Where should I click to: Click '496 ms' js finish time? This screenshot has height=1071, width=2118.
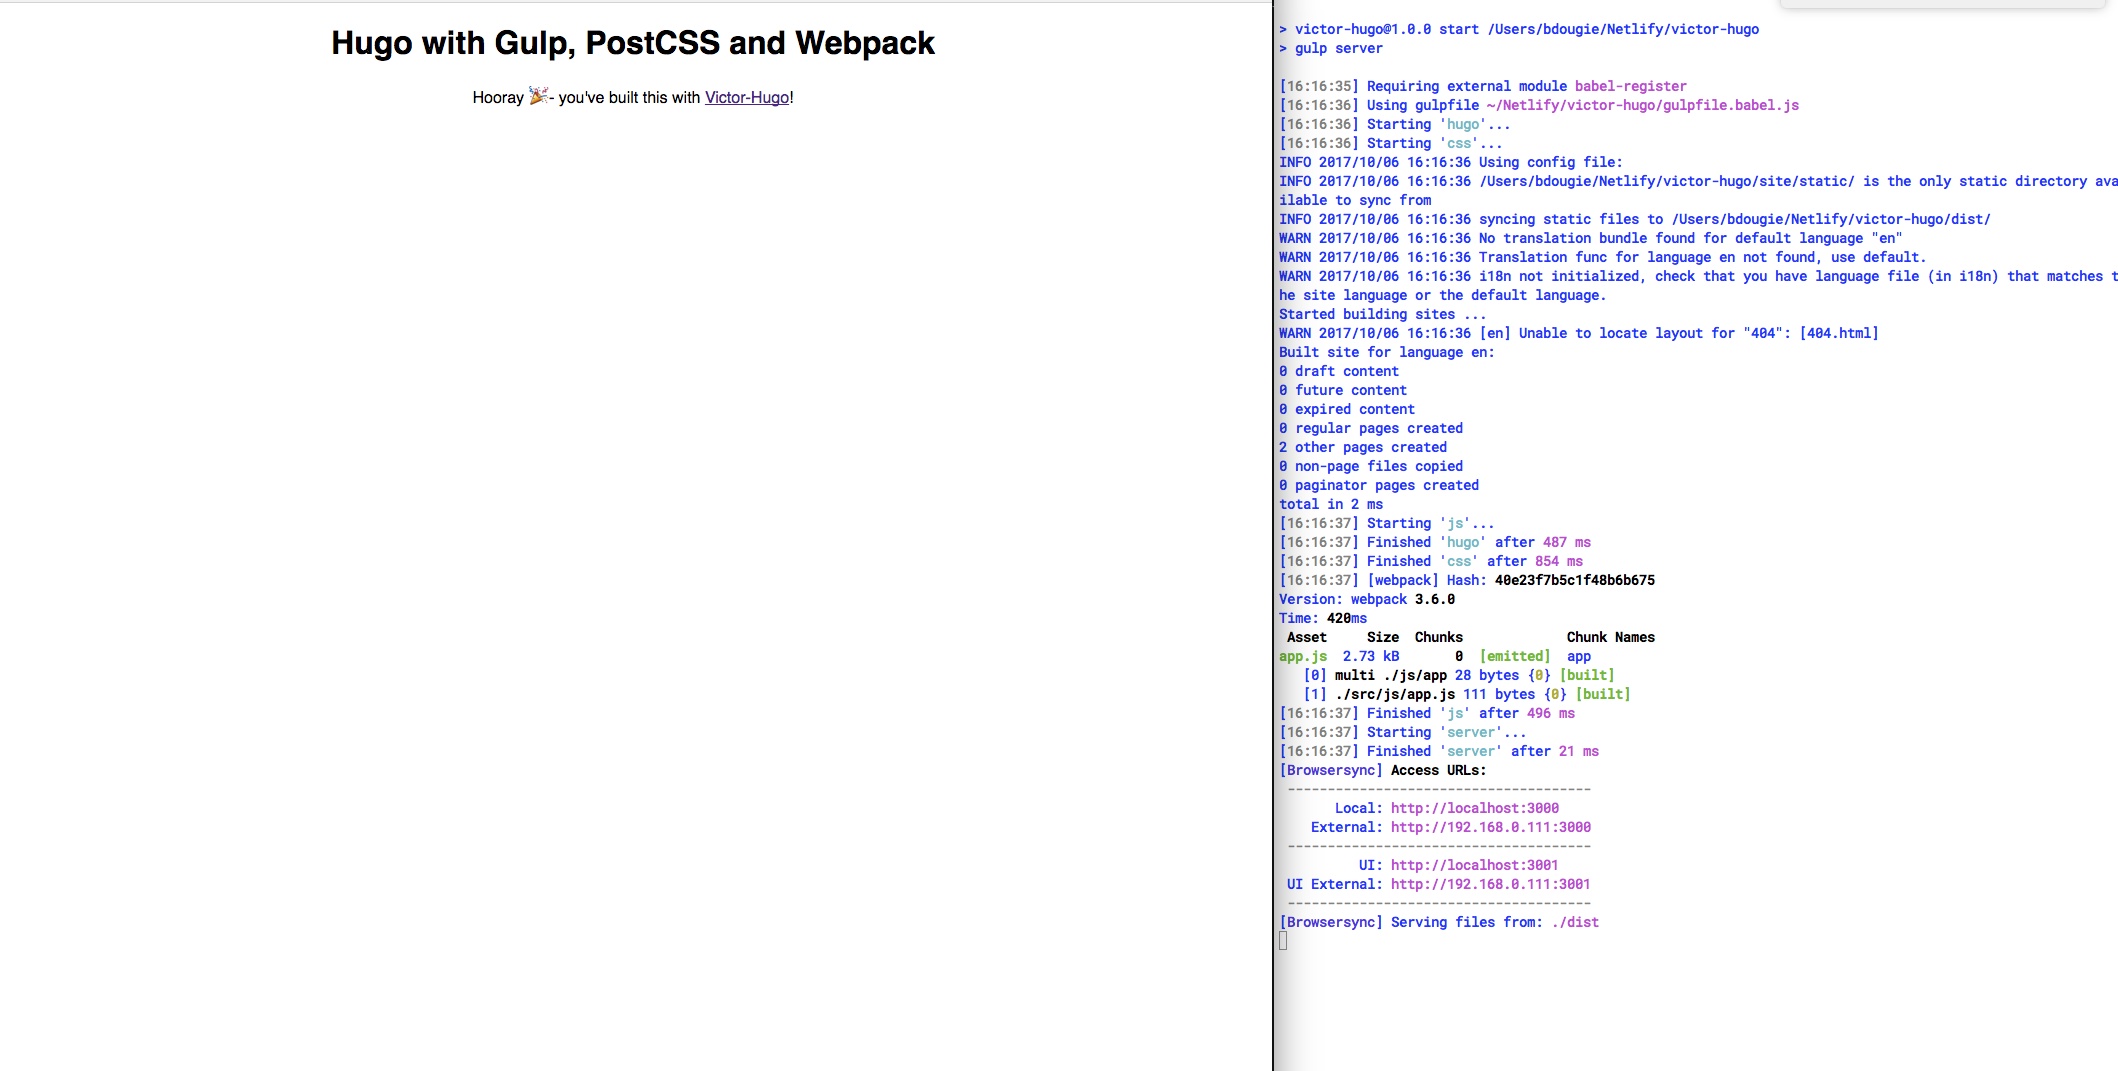coord(1551,713)
